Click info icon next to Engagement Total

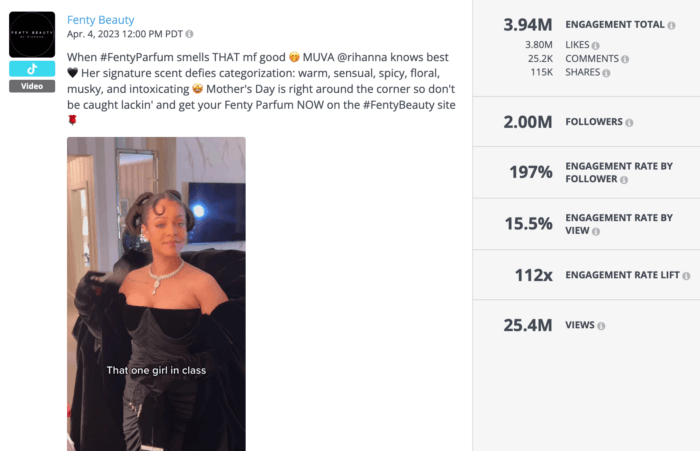(x=669, y=24)
